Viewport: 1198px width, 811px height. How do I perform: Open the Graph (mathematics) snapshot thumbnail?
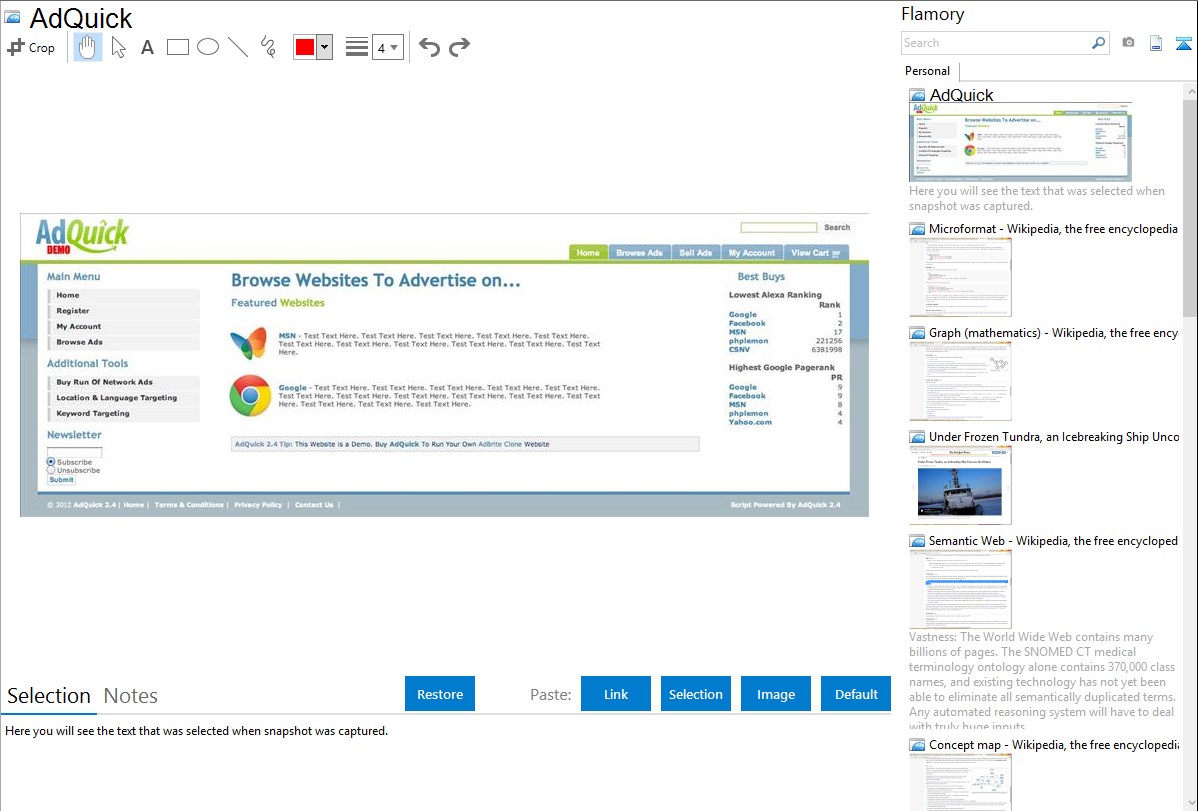[960, 381]
